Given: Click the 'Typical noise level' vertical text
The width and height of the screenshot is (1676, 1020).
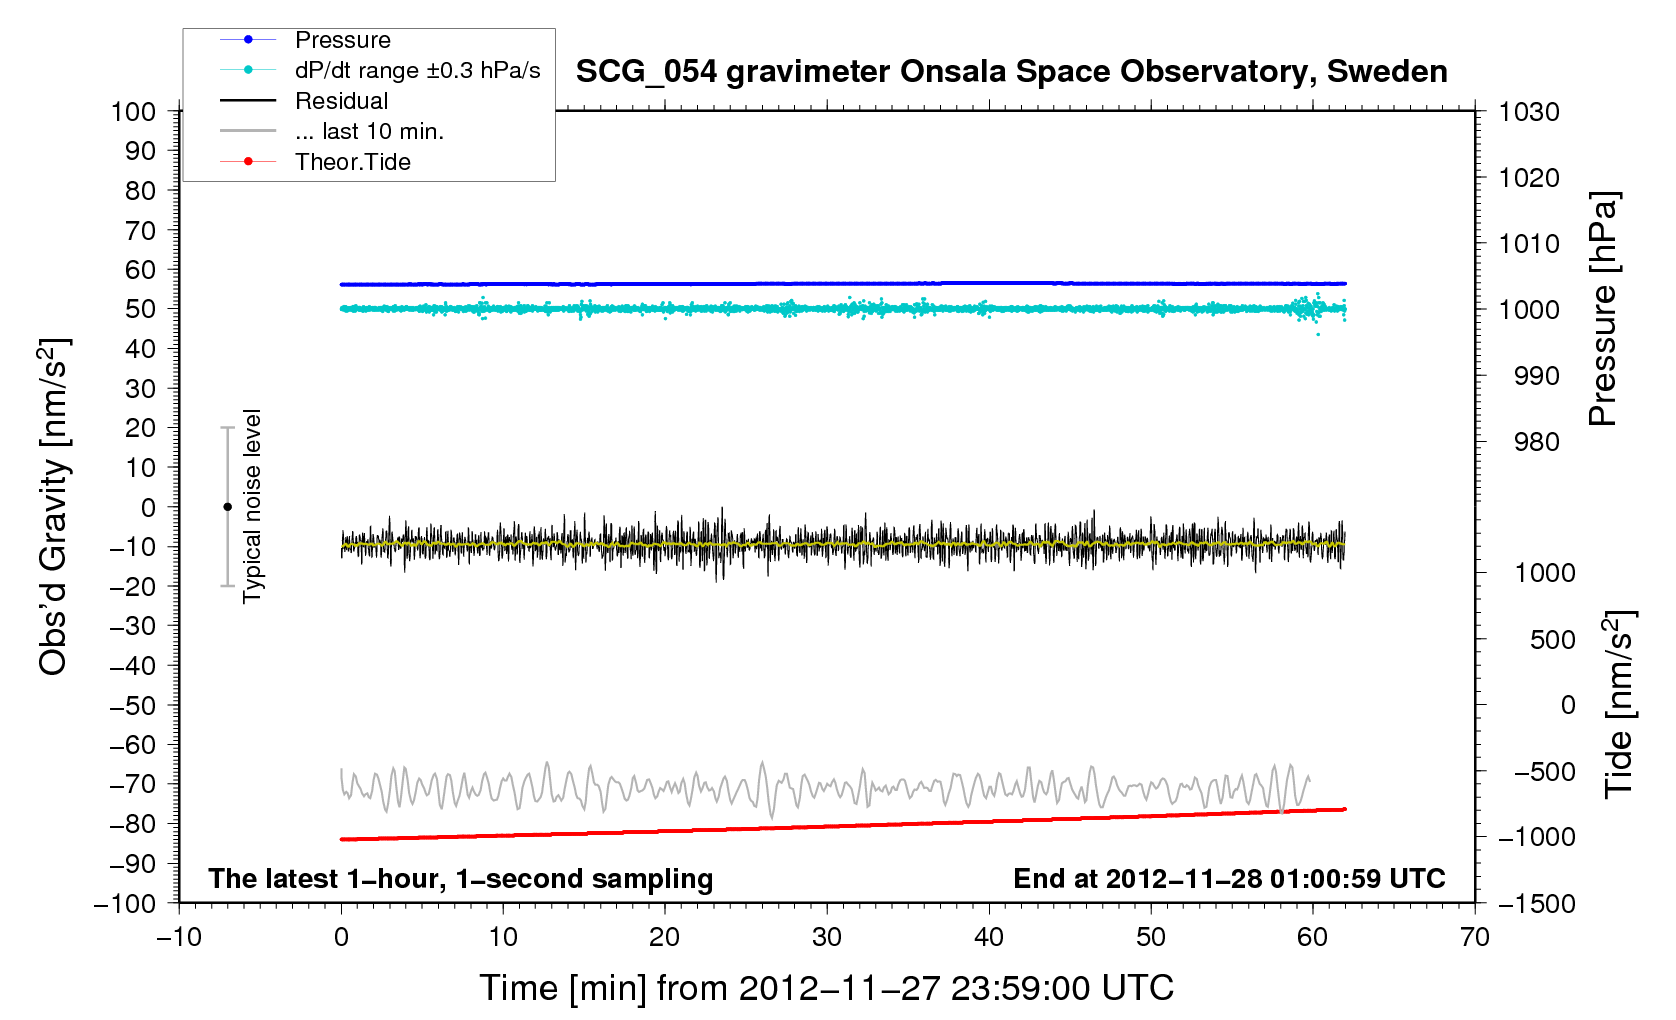Looking at the screenshot, I should click(x=252, y=506).
